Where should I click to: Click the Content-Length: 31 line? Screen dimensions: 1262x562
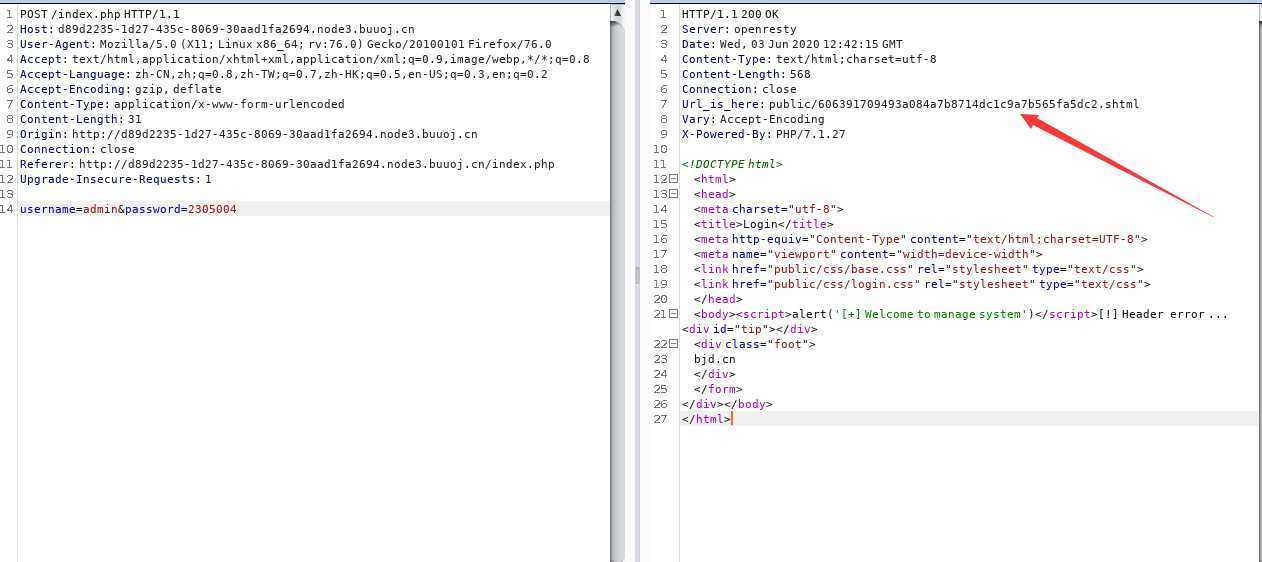pyautogui.click(x=81, y=119)
